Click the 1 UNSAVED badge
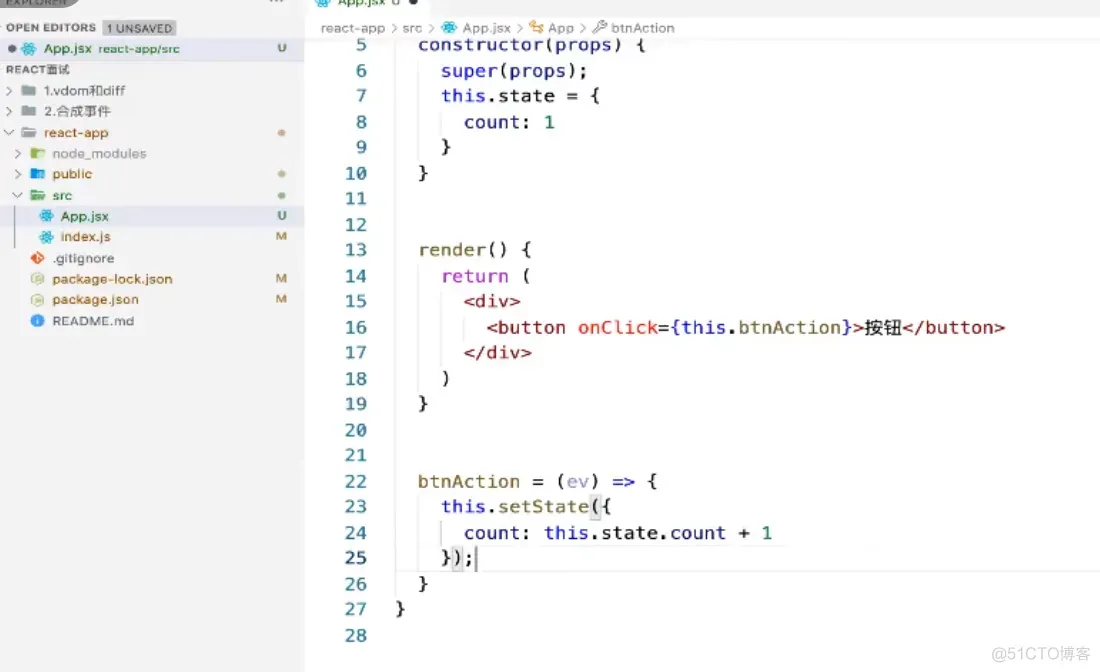1100x672 pixels. coord(139,28)
